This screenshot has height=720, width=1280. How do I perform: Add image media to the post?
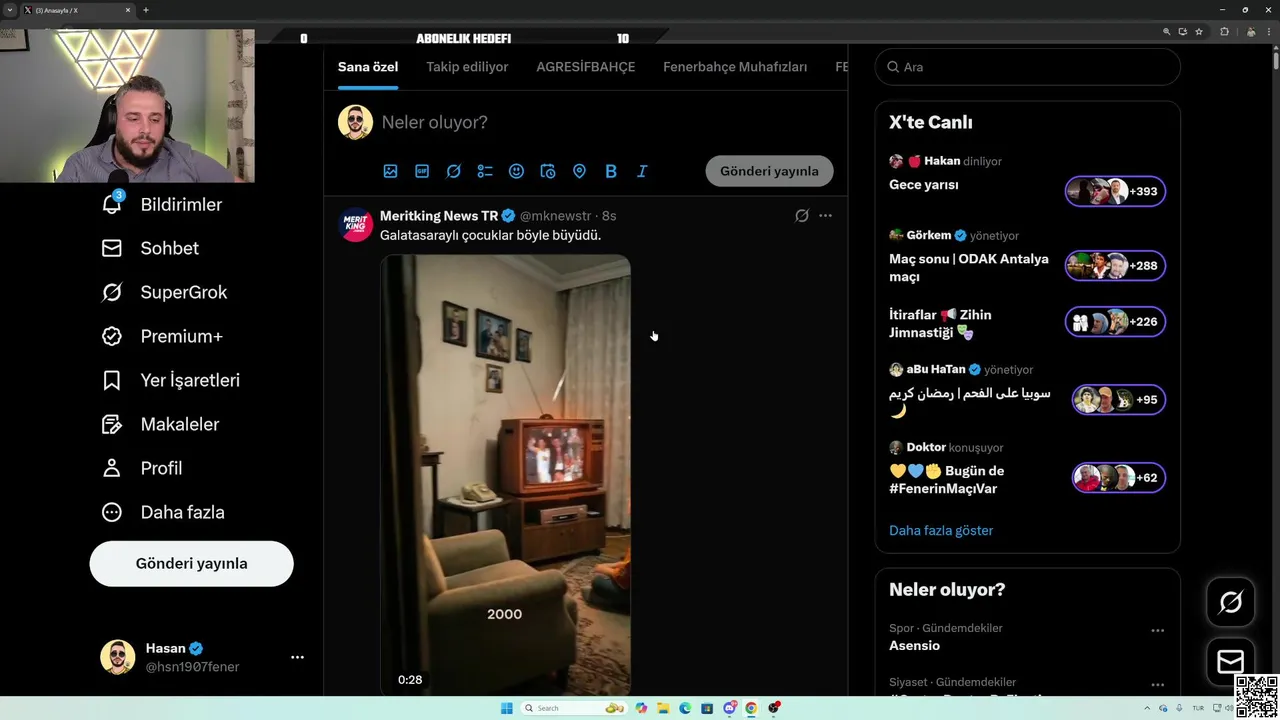click(x=391, y=171)
